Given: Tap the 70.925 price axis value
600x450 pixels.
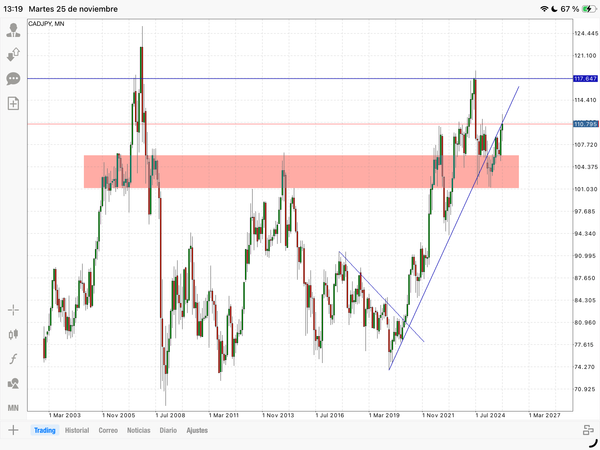Looking at the screenshot, I should pos(585,389).
